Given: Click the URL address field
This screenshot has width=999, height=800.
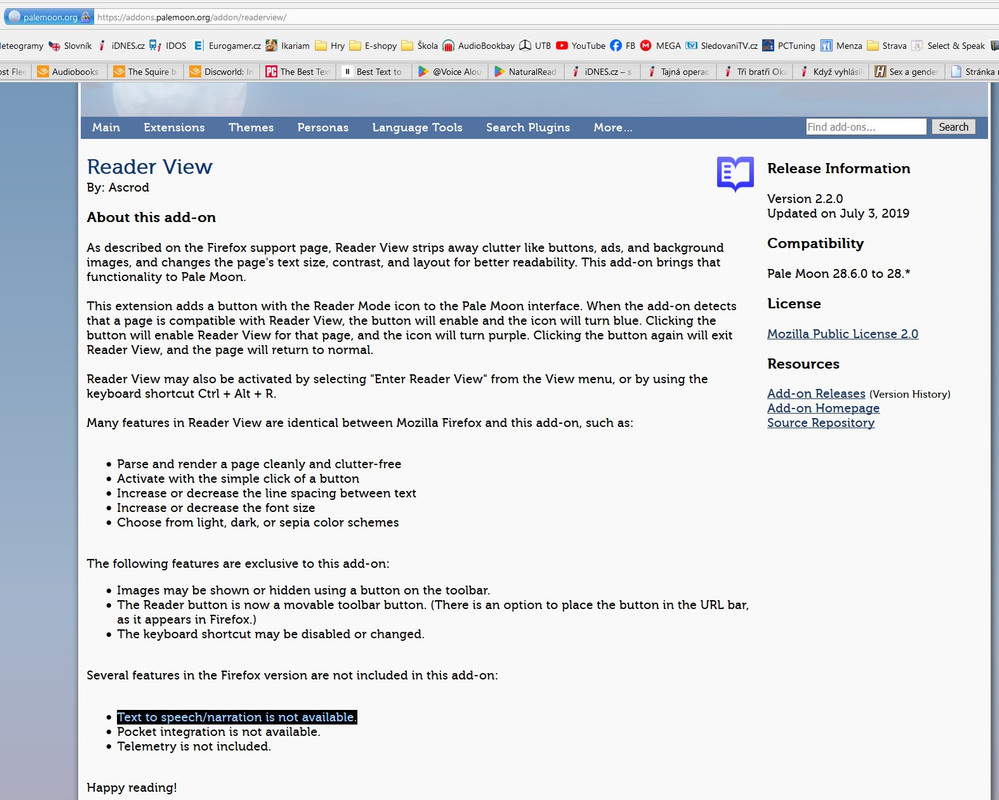Looking at the screenshot, I should pos(547,17).
